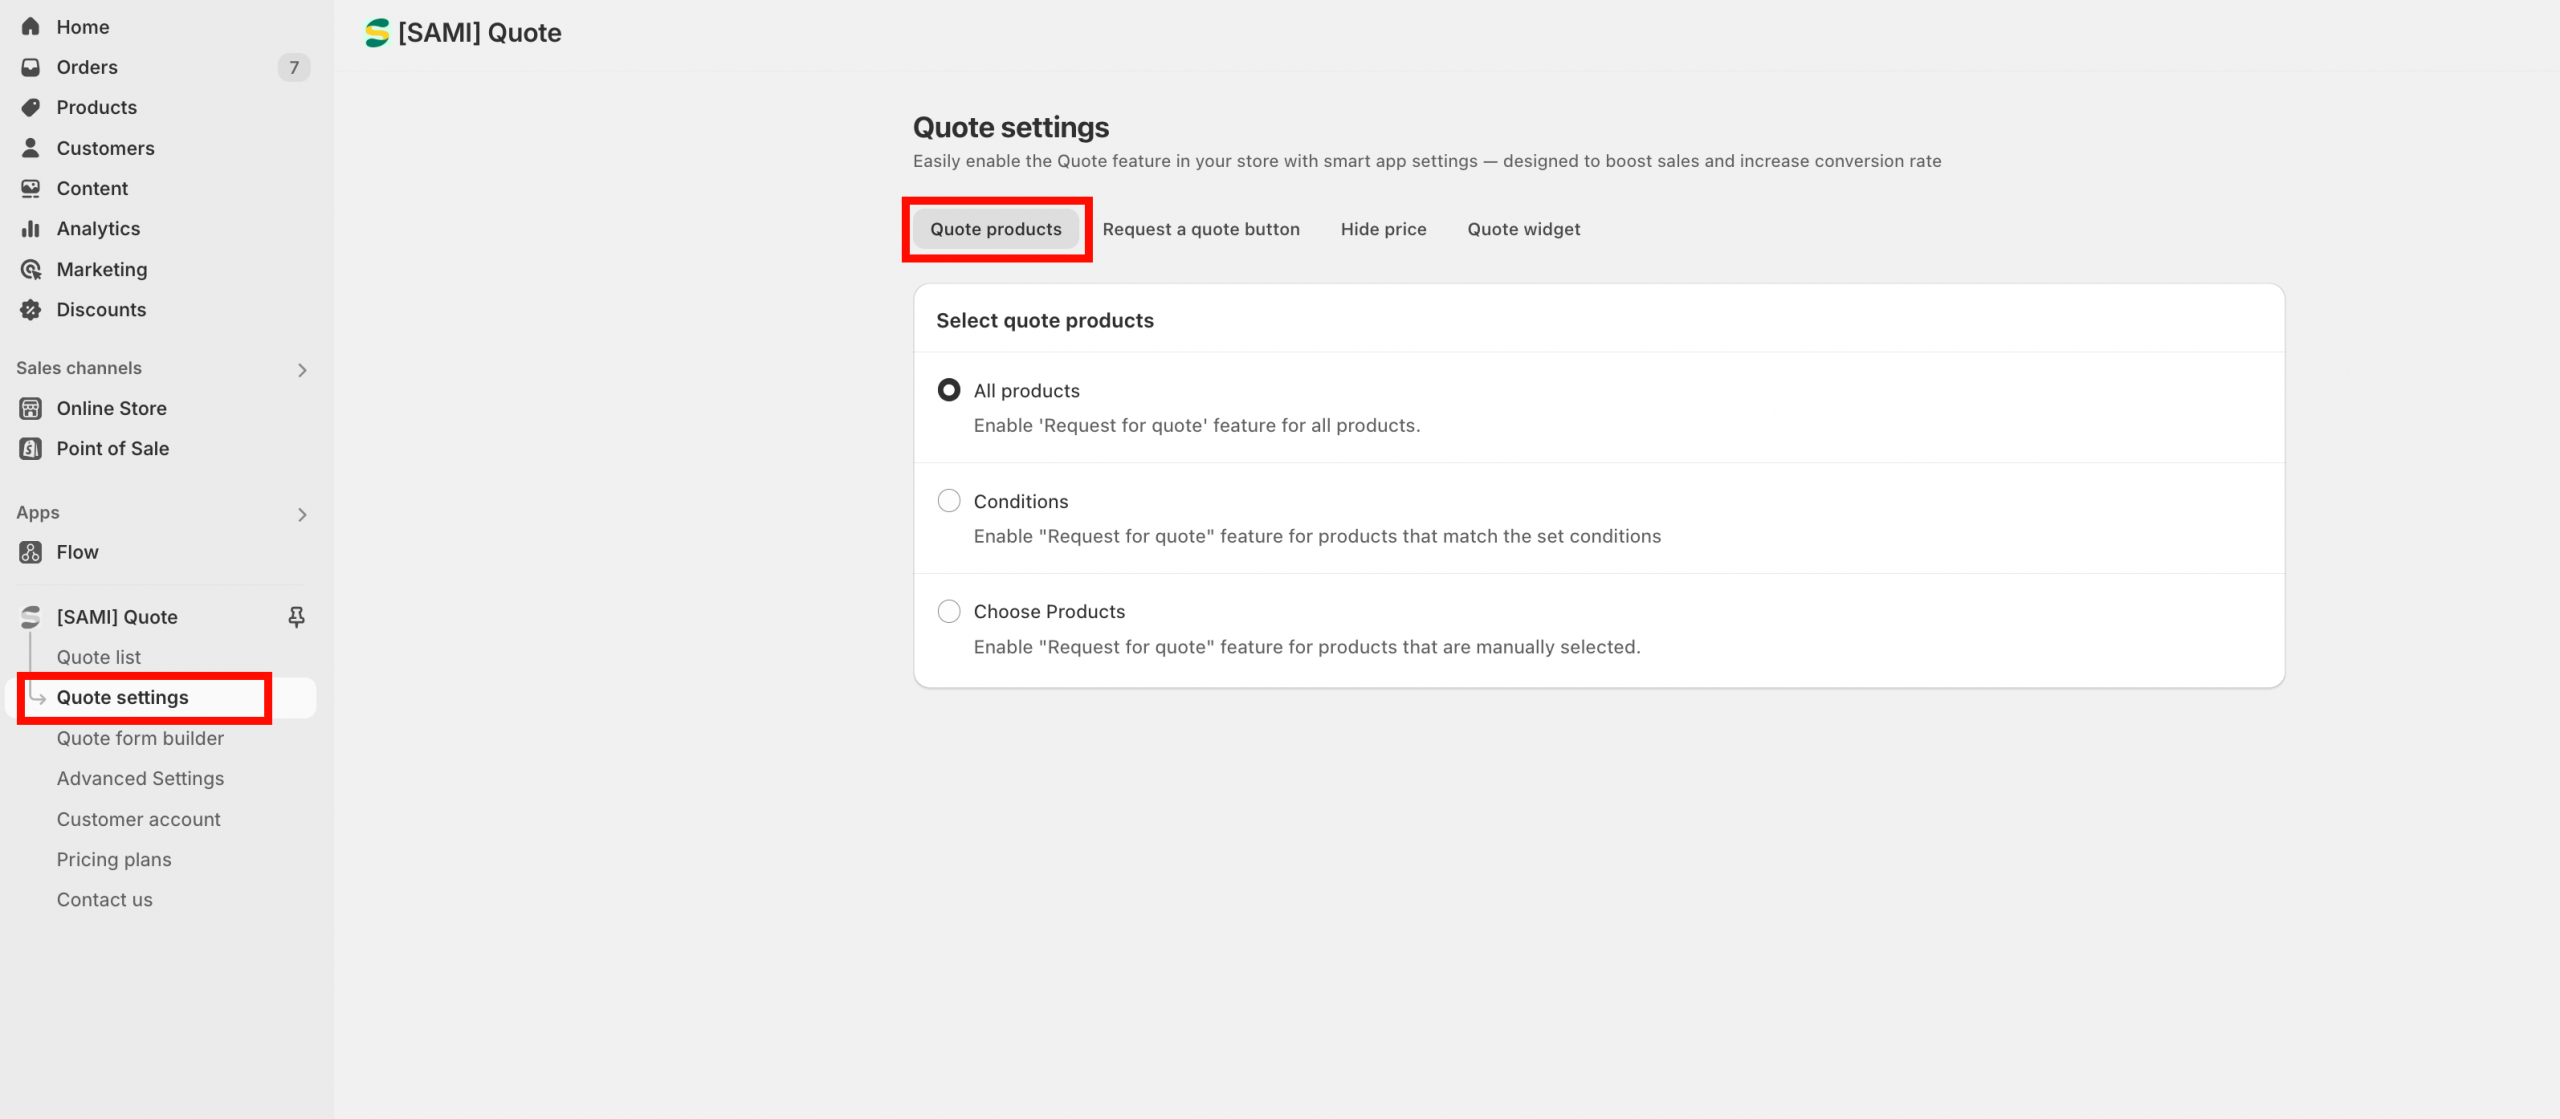Open Orders from the sidebar

point(87,67)
